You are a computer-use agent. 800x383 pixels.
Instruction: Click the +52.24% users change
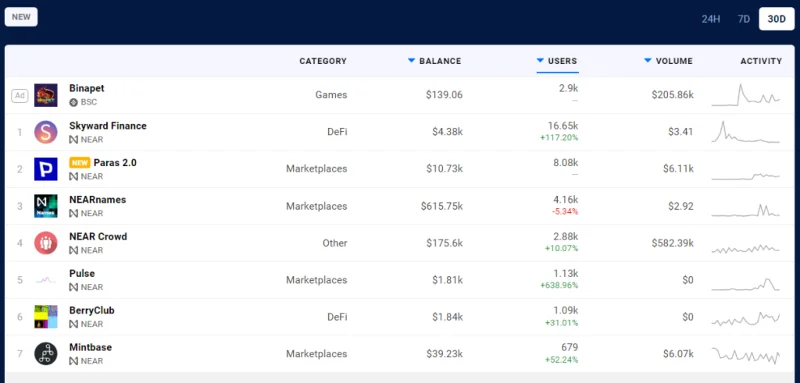tap(562, 360)
